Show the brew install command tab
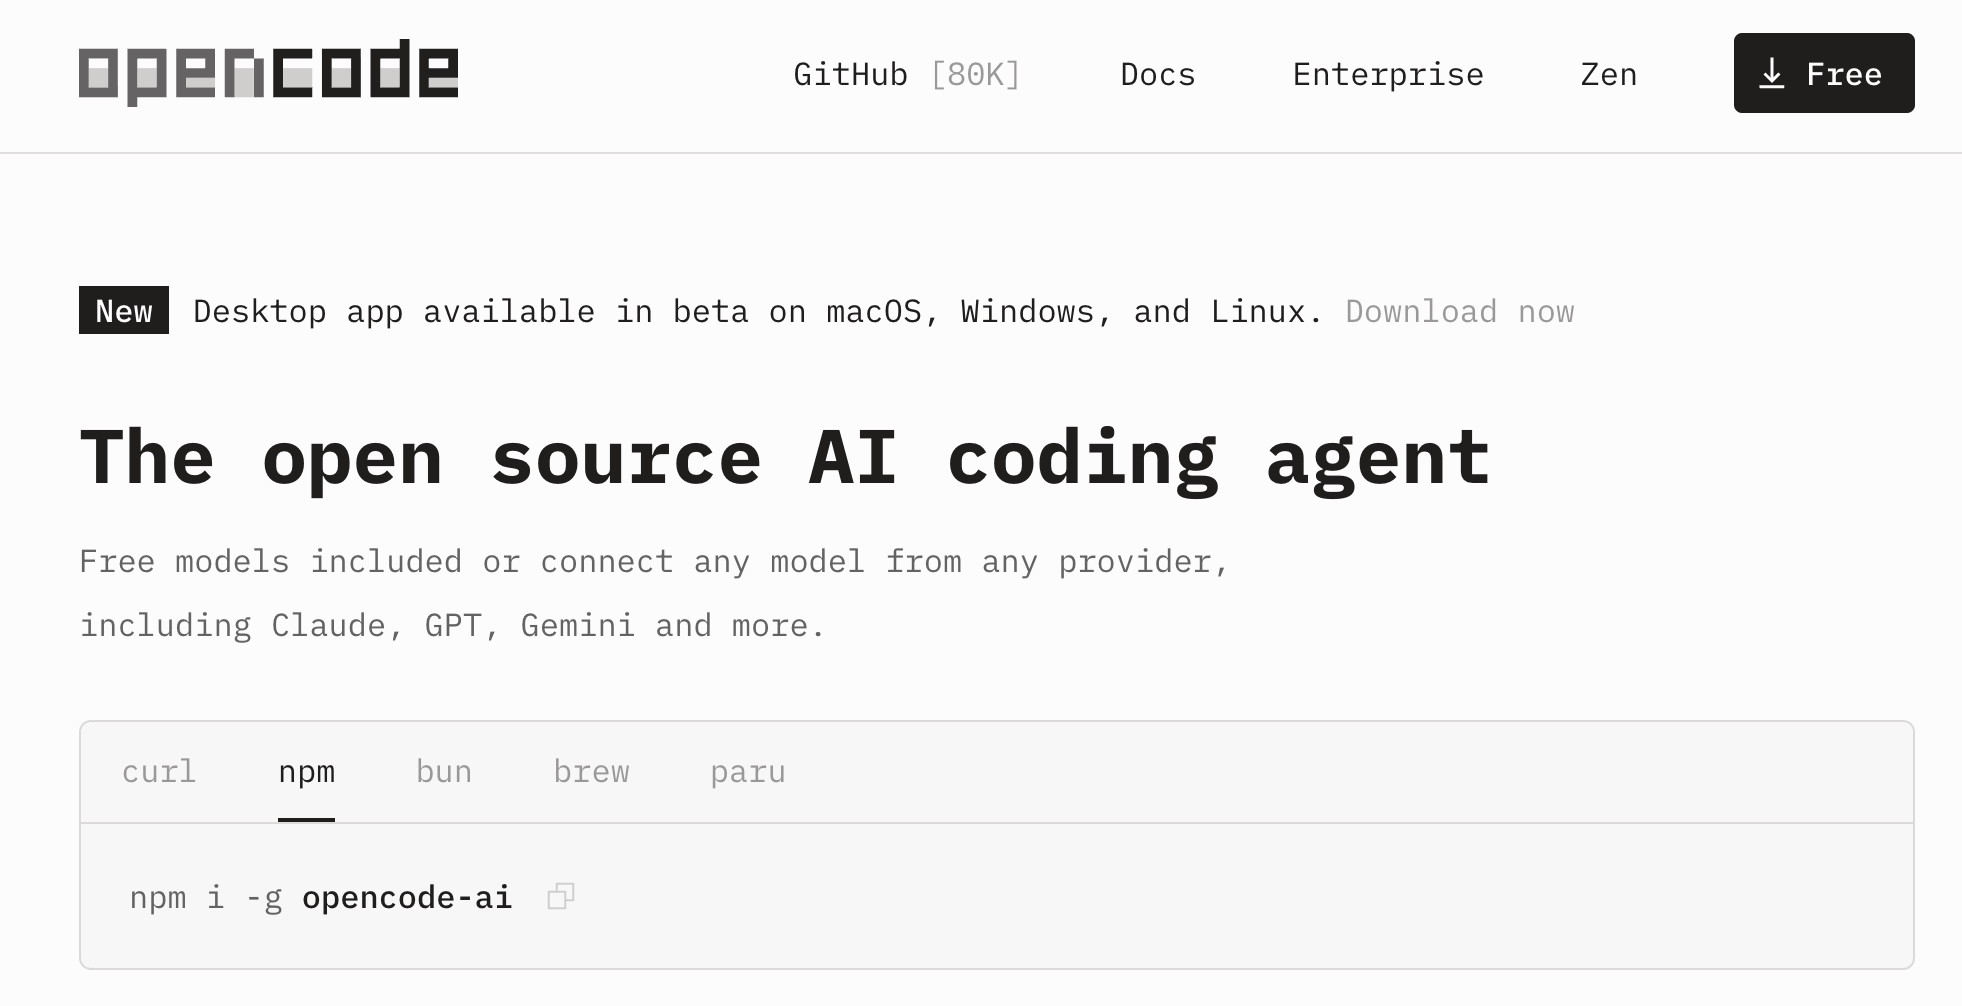 [x=591, y=772]
